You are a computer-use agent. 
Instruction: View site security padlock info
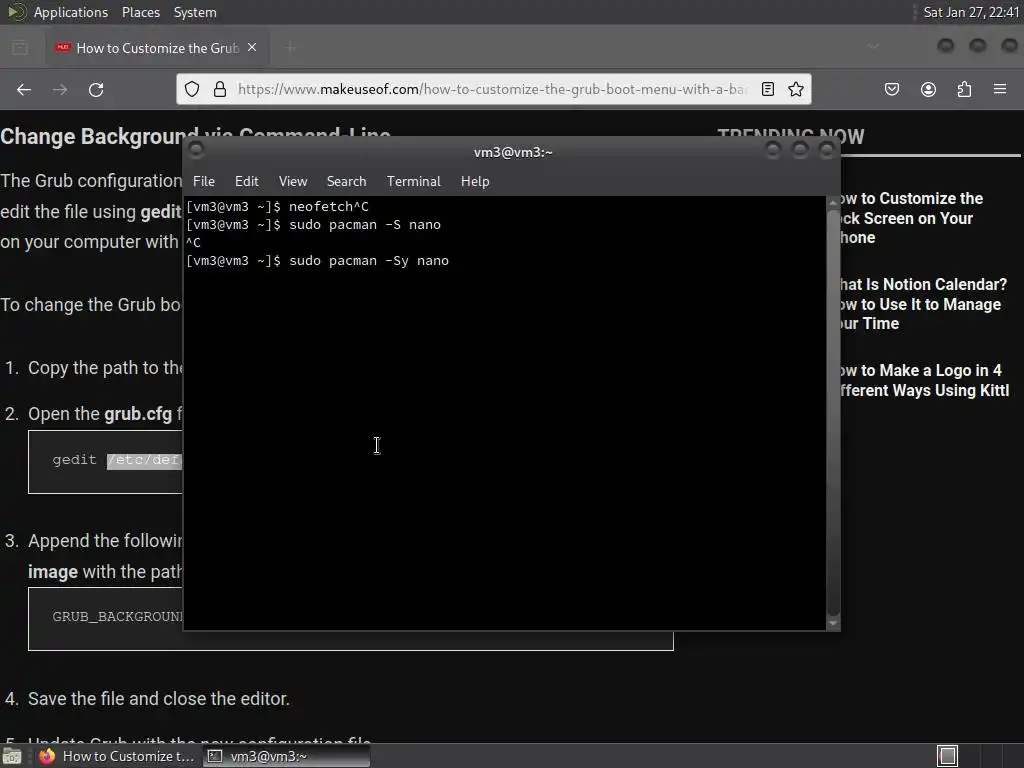point(220,89)
